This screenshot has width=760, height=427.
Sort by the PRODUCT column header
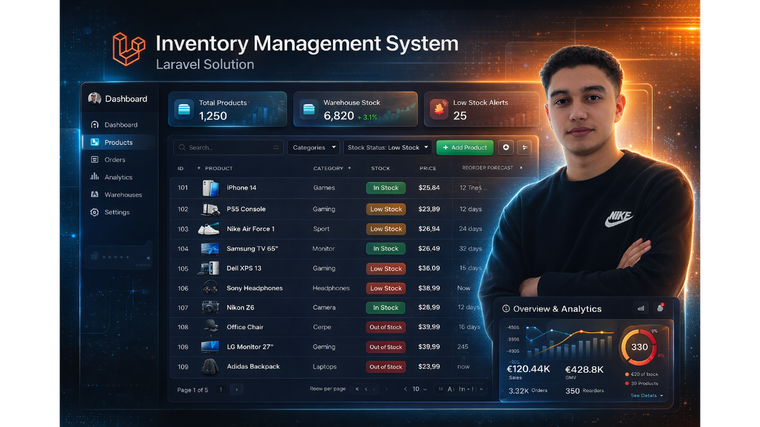click(219, 168)
